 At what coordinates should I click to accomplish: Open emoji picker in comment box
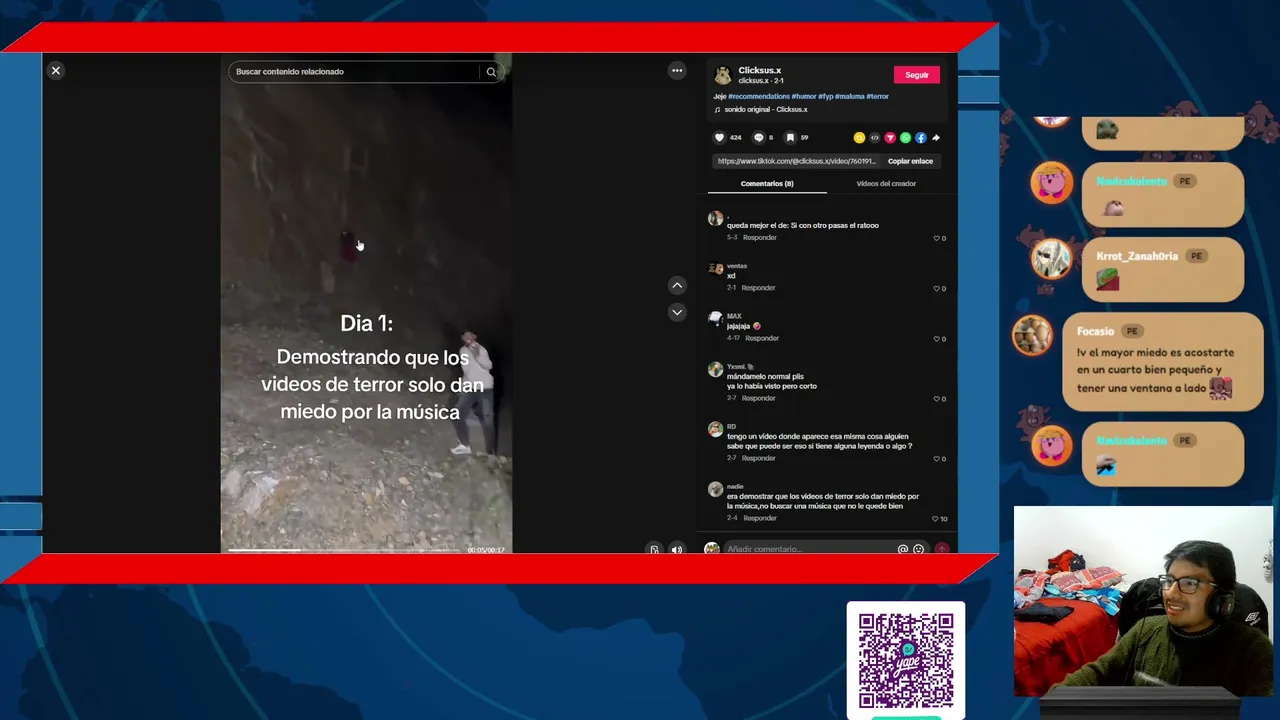click(x=918, y=549)
